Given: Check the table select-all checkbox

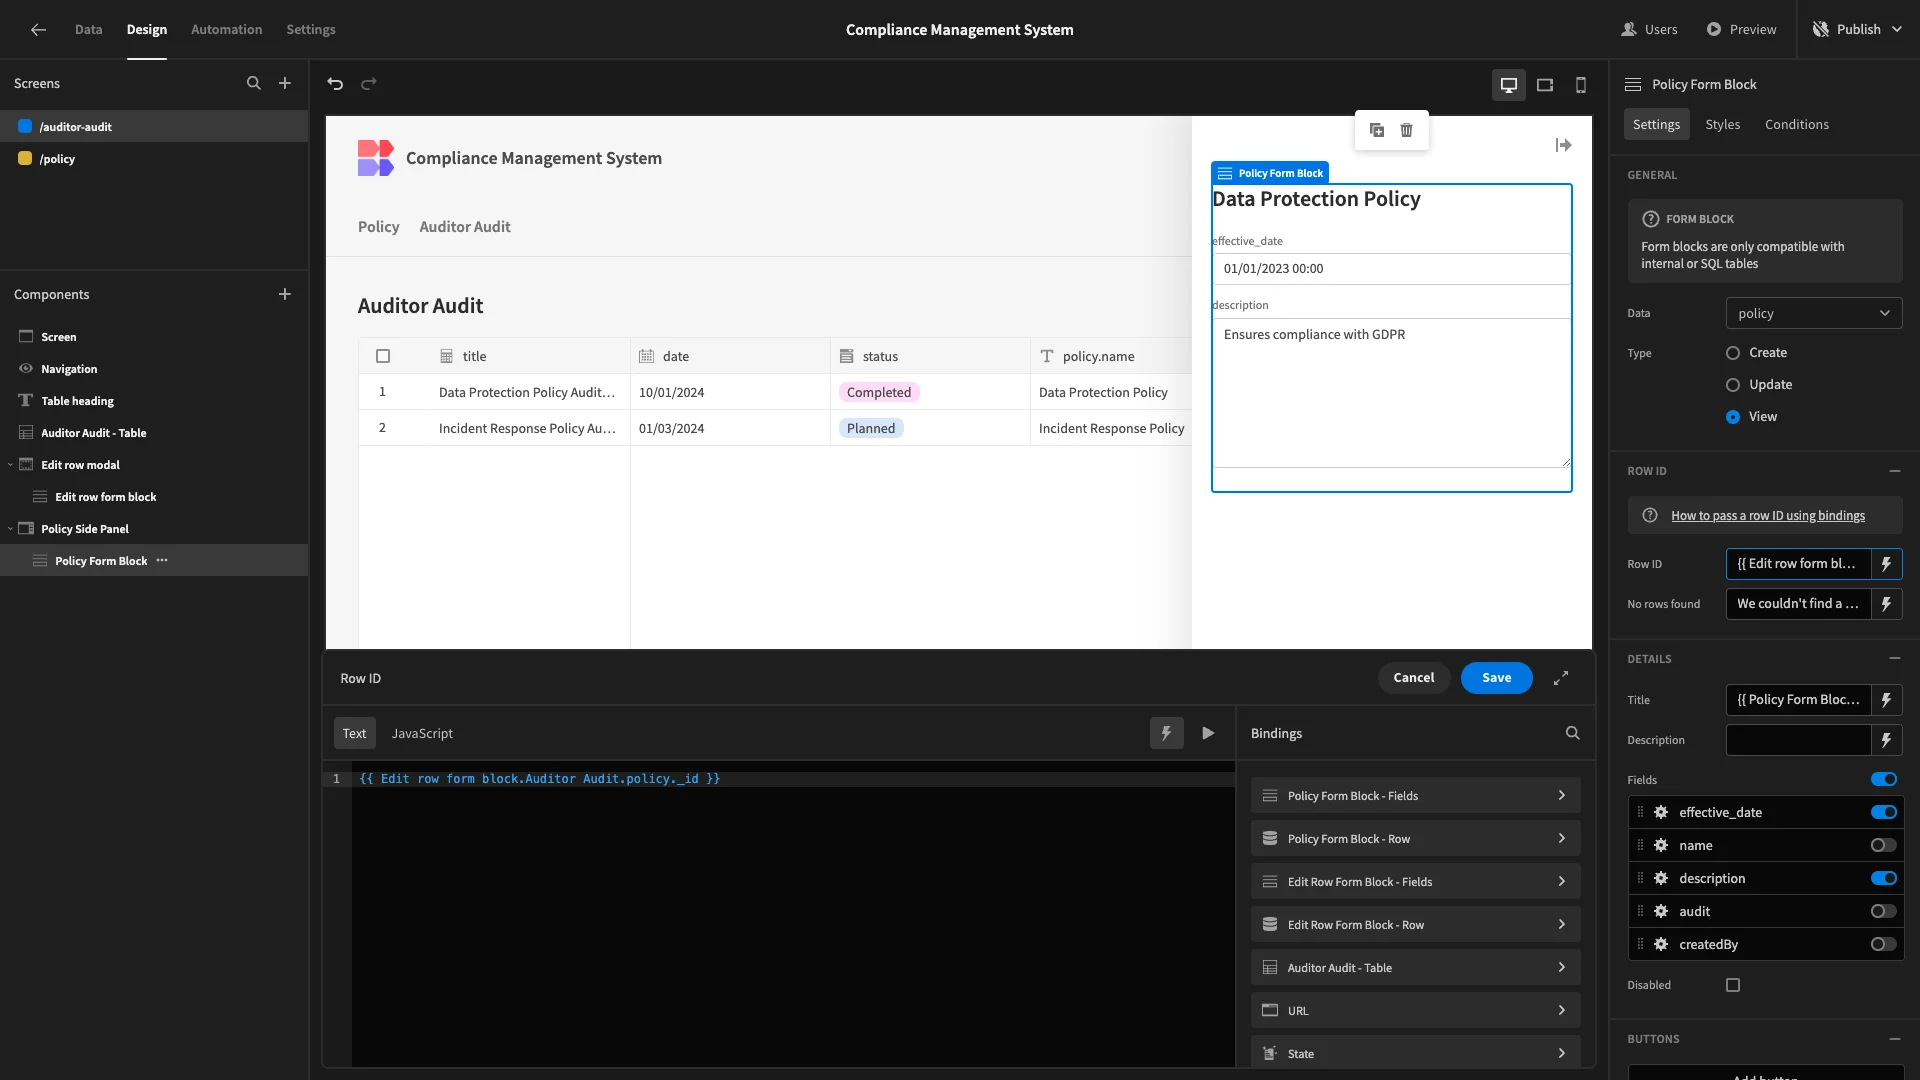Looking at the screenshot, I should [383, 356].
